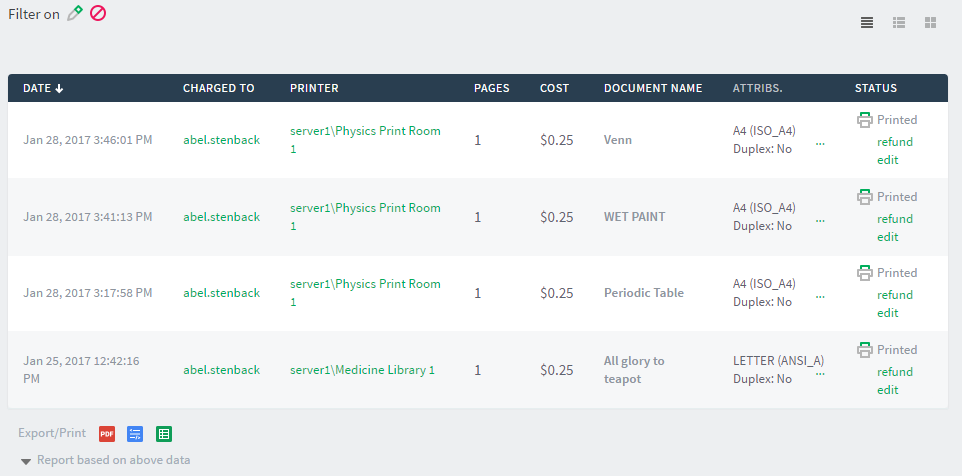Screen dimensions: 962x476
Task: Export the log as PDF
Action: coord(107,434)
